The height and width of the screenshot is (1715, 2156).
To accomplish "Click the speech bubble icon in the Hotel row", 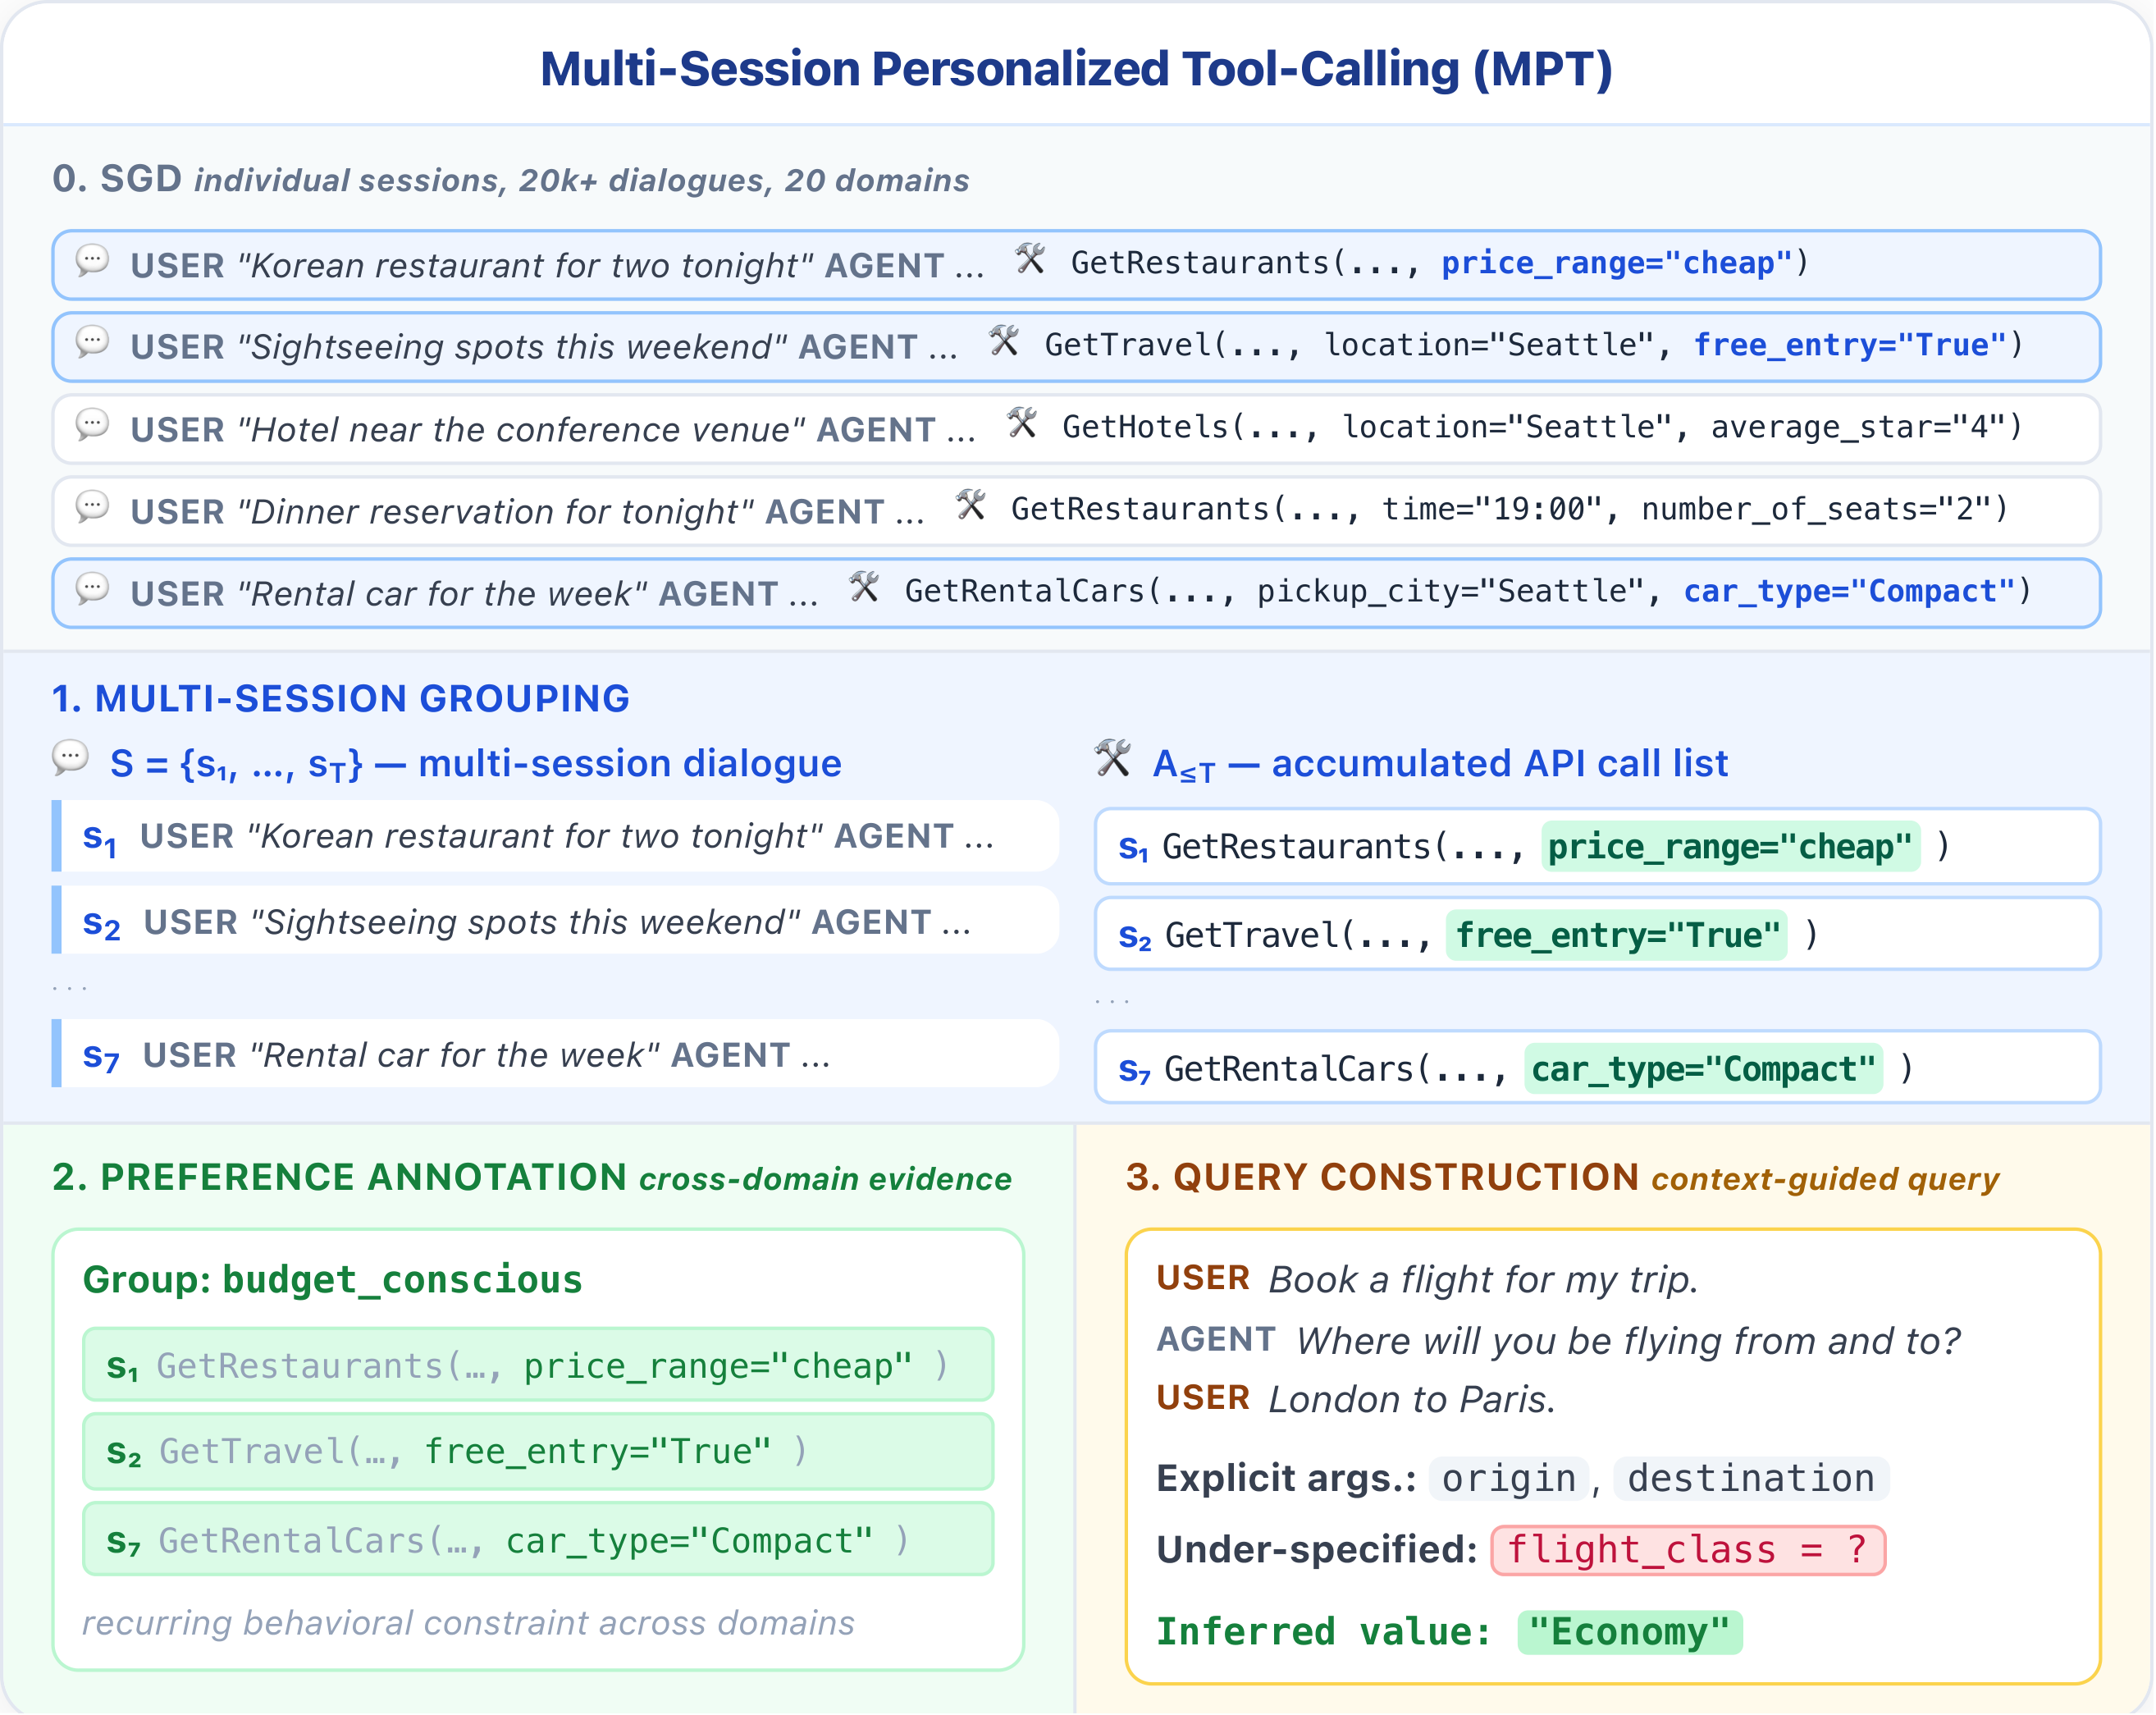I will pos(92,426).
